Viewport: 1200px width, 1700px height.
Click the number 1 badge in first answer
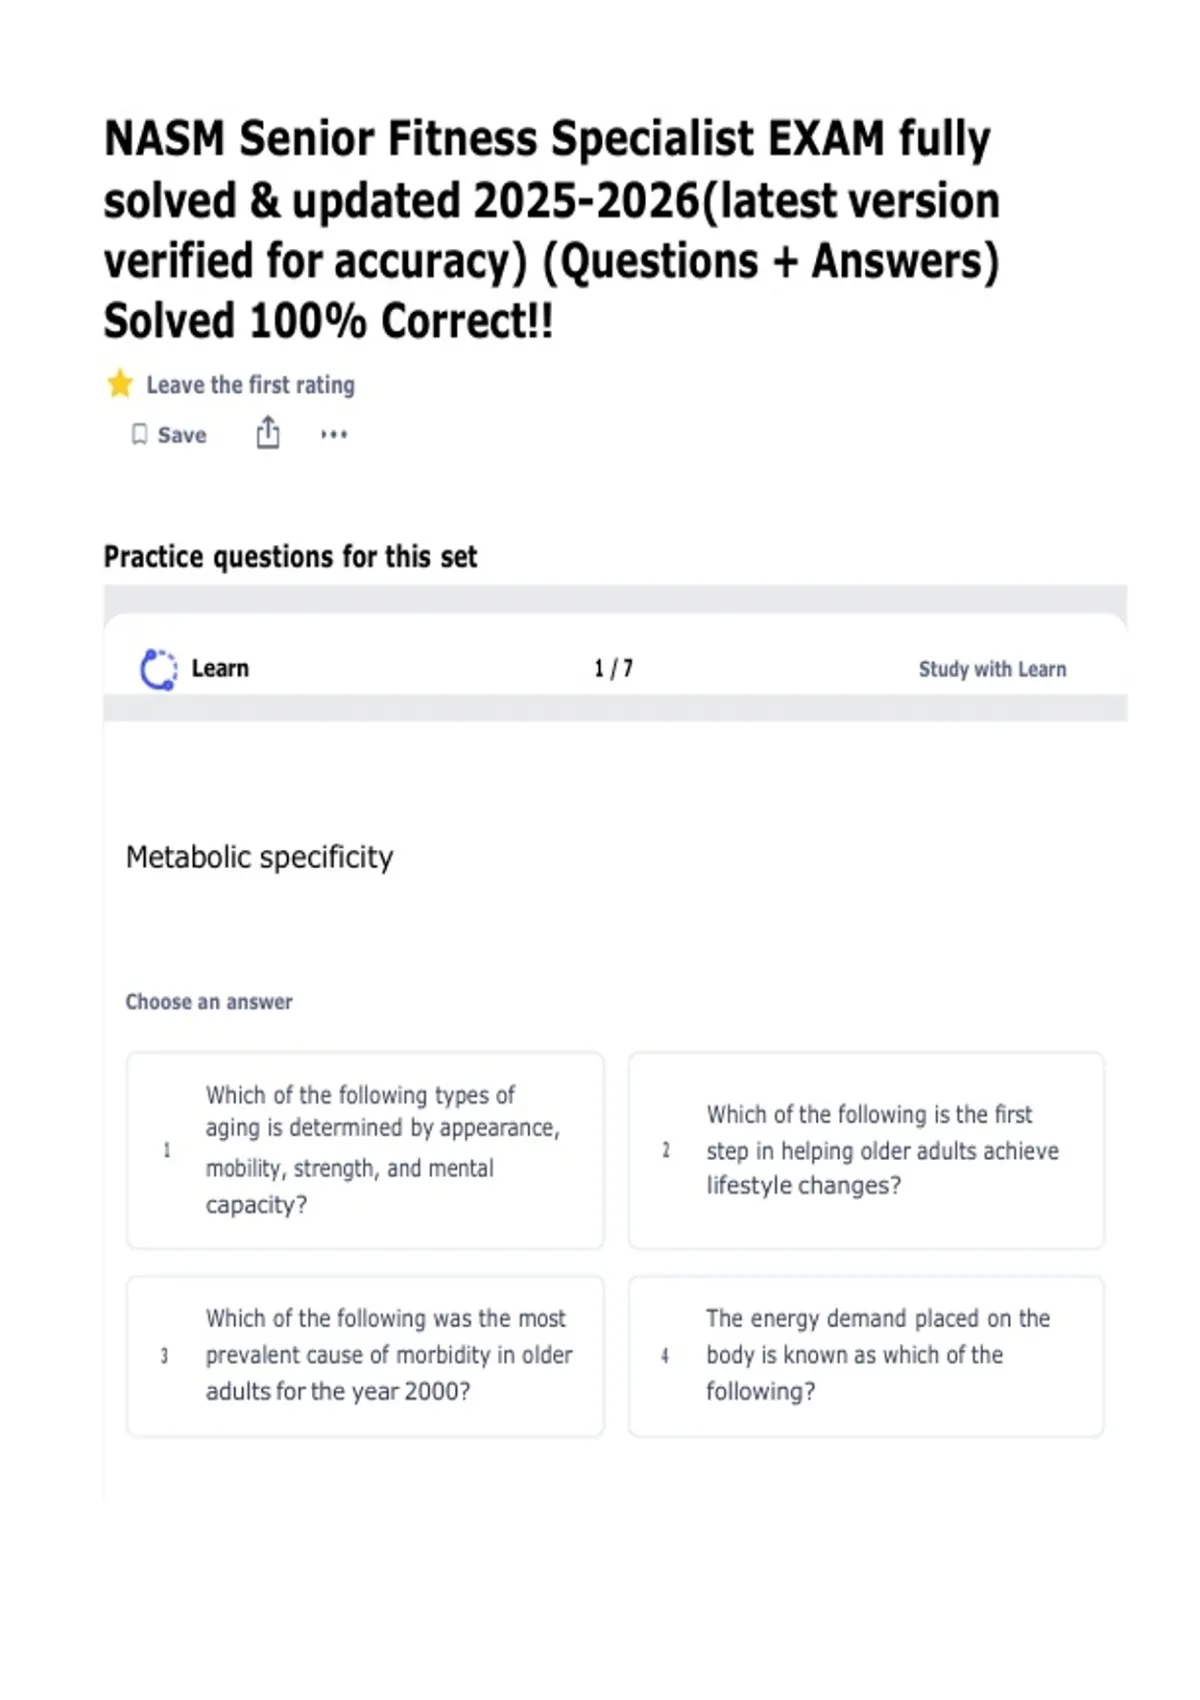pos(167,1150)
